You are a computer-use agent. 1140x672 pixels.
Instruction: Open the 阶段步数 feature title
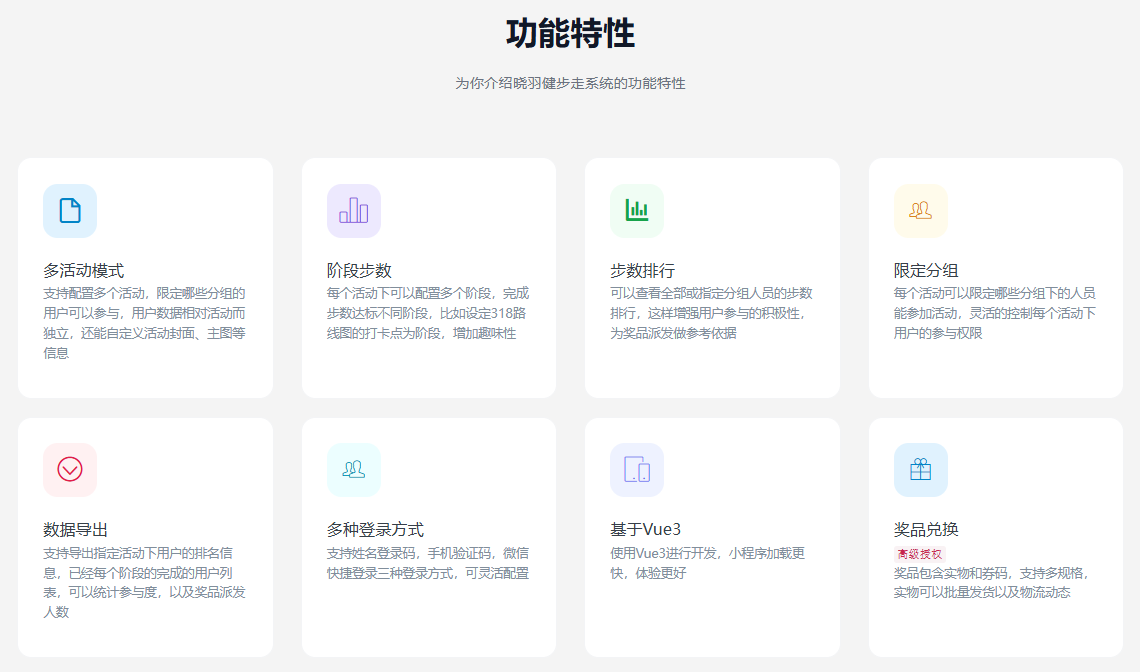point(359,271)
